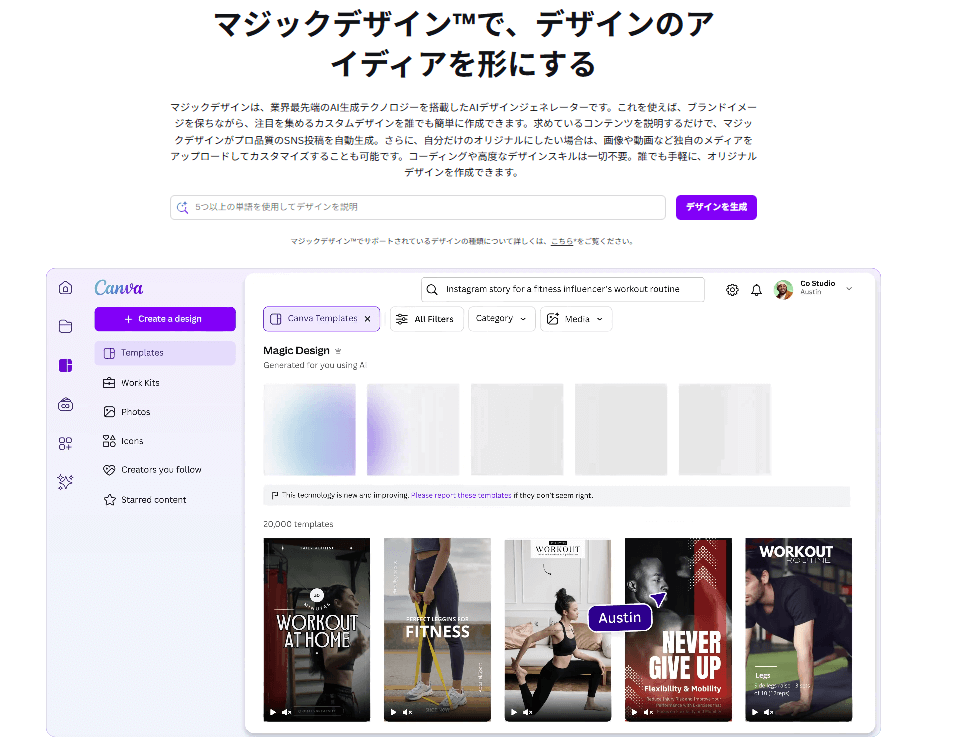Image resolution: width=958 pixels, height=745 pixels.
Task: Open the Workout Routine template
Action: (799, 629)
